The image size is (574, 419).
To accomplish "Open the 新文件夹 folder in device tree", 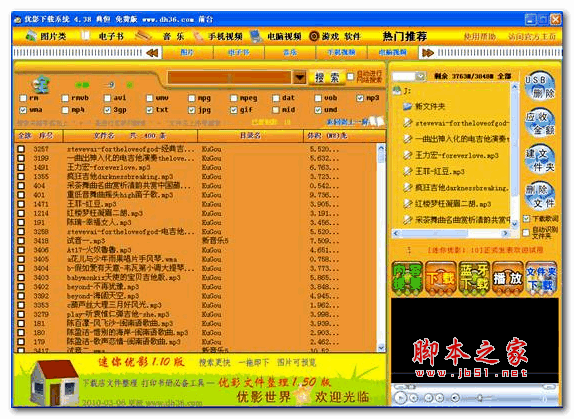I will click(425, 106).
